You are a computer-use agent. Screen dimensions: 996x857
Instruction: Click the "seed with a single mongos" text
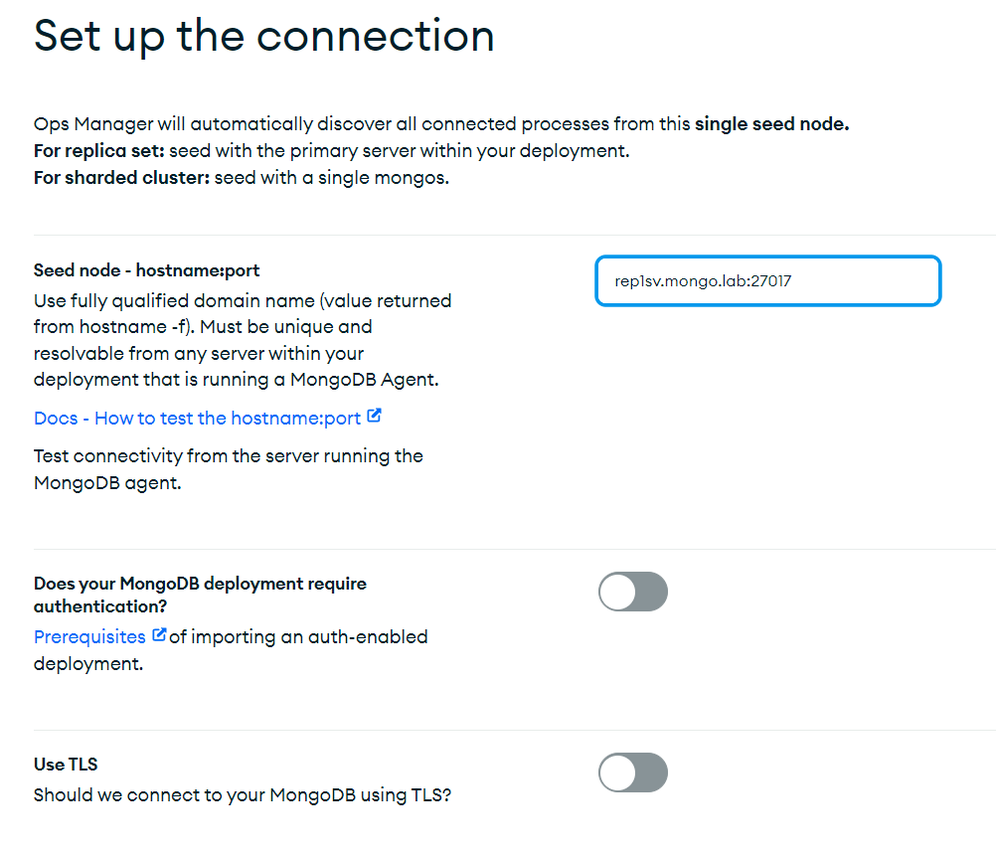click(332, 178)
